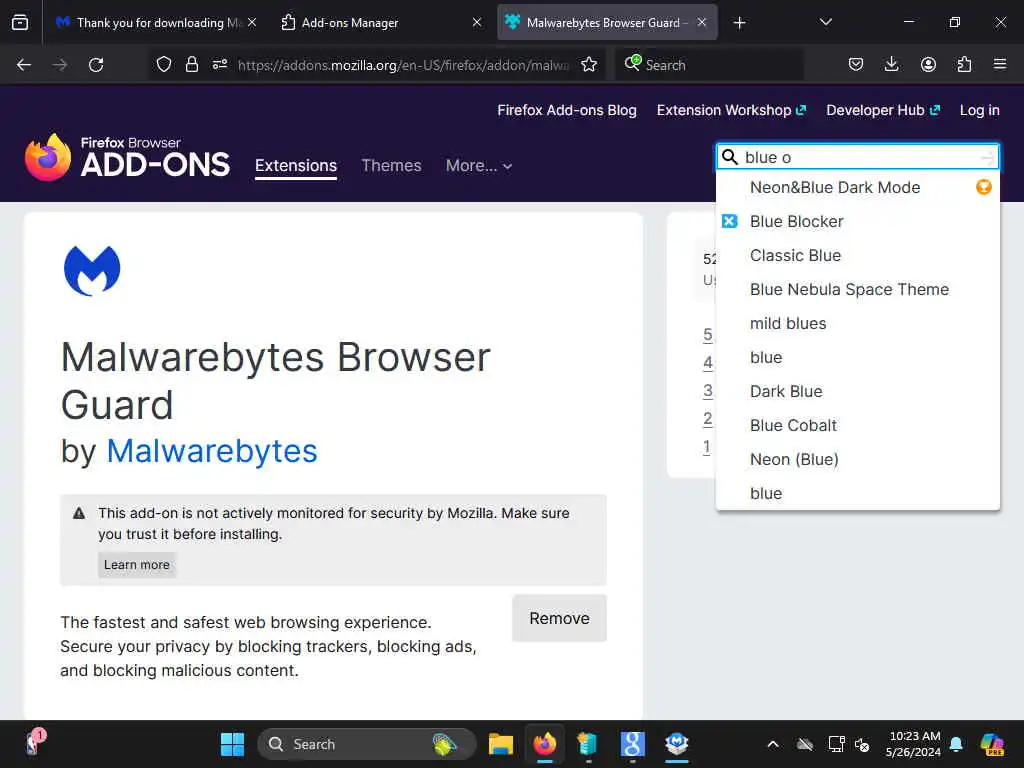The image size is (1024, 768).
Task: Open the network status tray icon
Action: [837, 744]
